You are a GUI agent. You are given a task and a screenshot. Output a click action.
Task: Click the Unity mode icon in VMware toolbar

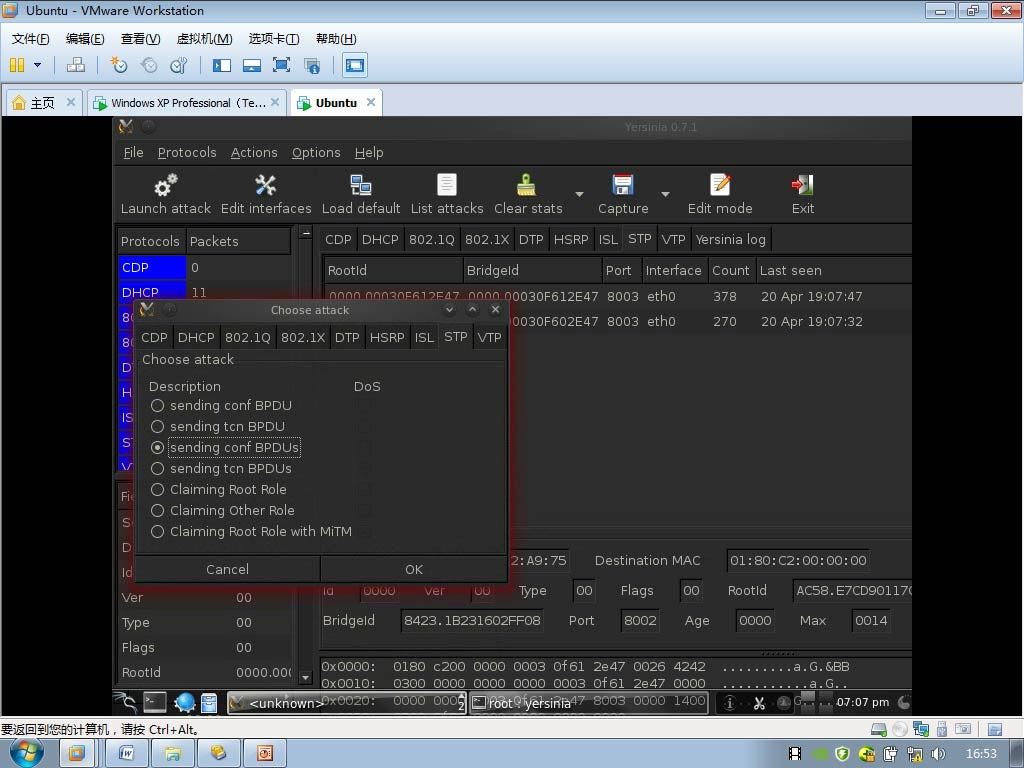[x=312, y=65]
